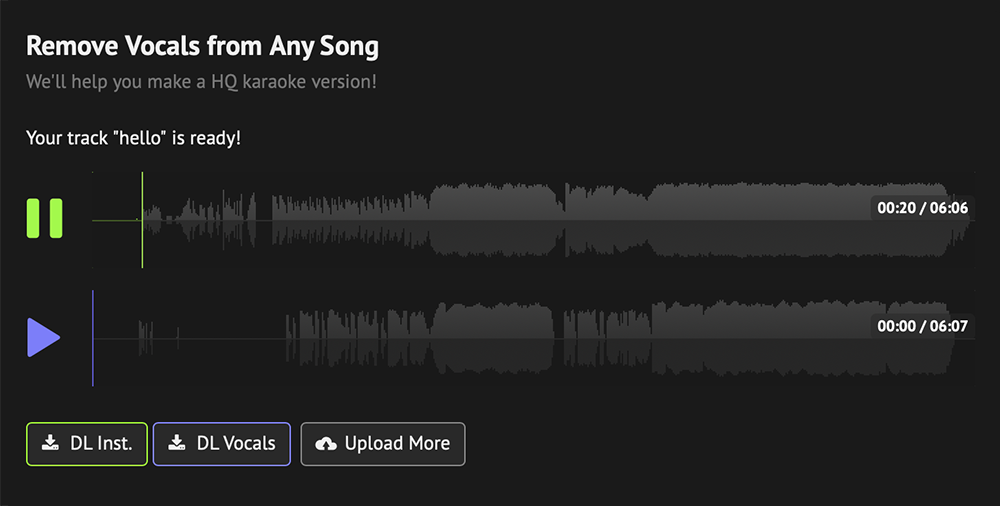Viewport: 1000px width, 506px height.
Task: Seek instrumental waveform to its narrow middle gap
Action: click(562, 219)
